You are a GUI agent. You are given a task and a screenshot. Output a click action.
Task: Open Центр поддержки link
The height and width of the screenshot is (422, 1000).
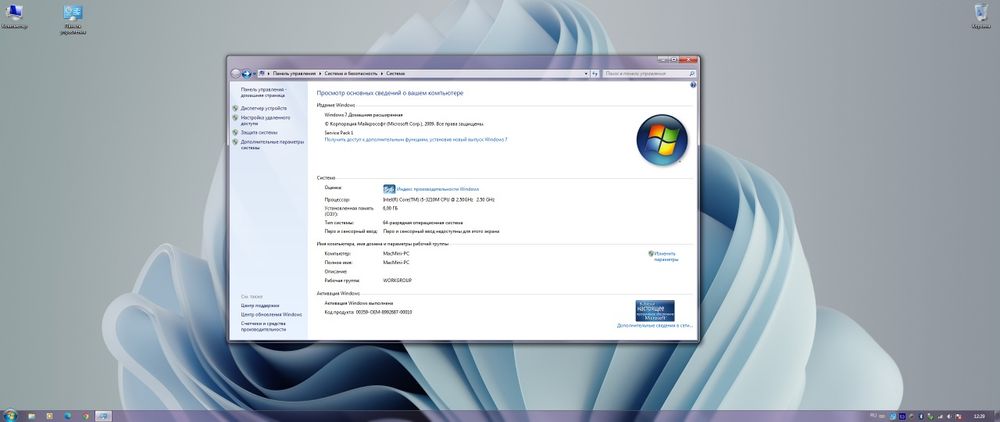260,306
